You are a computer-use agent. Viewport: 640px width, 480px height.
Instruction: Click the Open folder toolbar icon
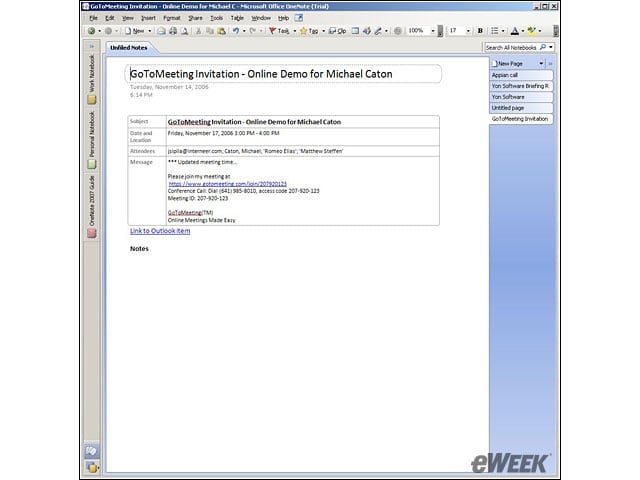click(162, 31)
